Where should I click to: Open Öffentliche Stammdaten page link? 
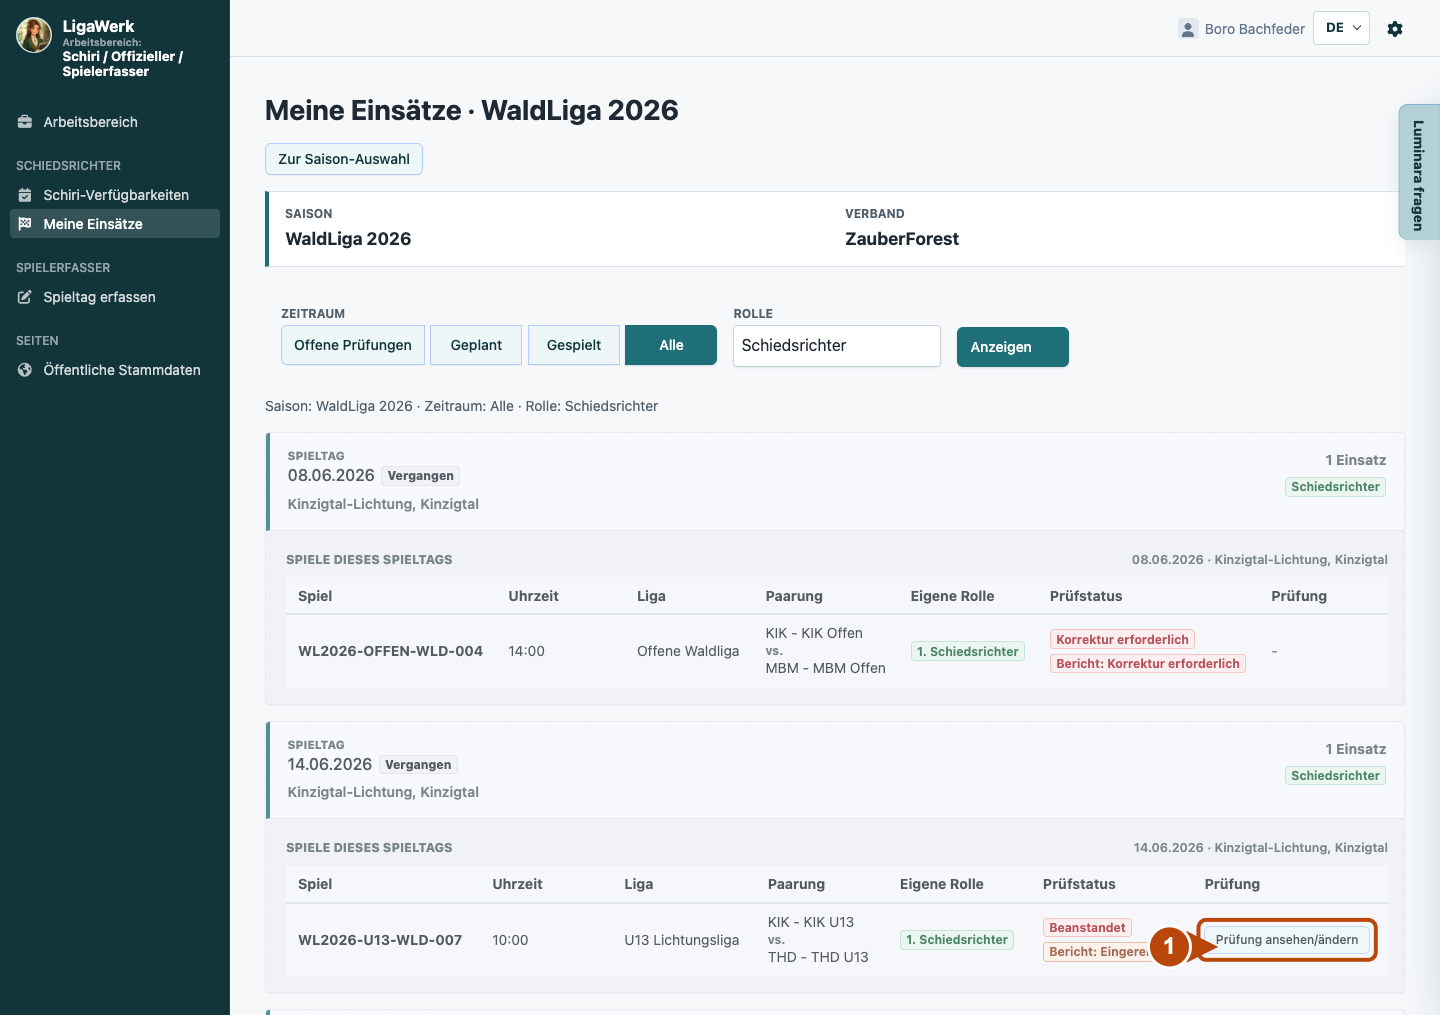point(115,370)
